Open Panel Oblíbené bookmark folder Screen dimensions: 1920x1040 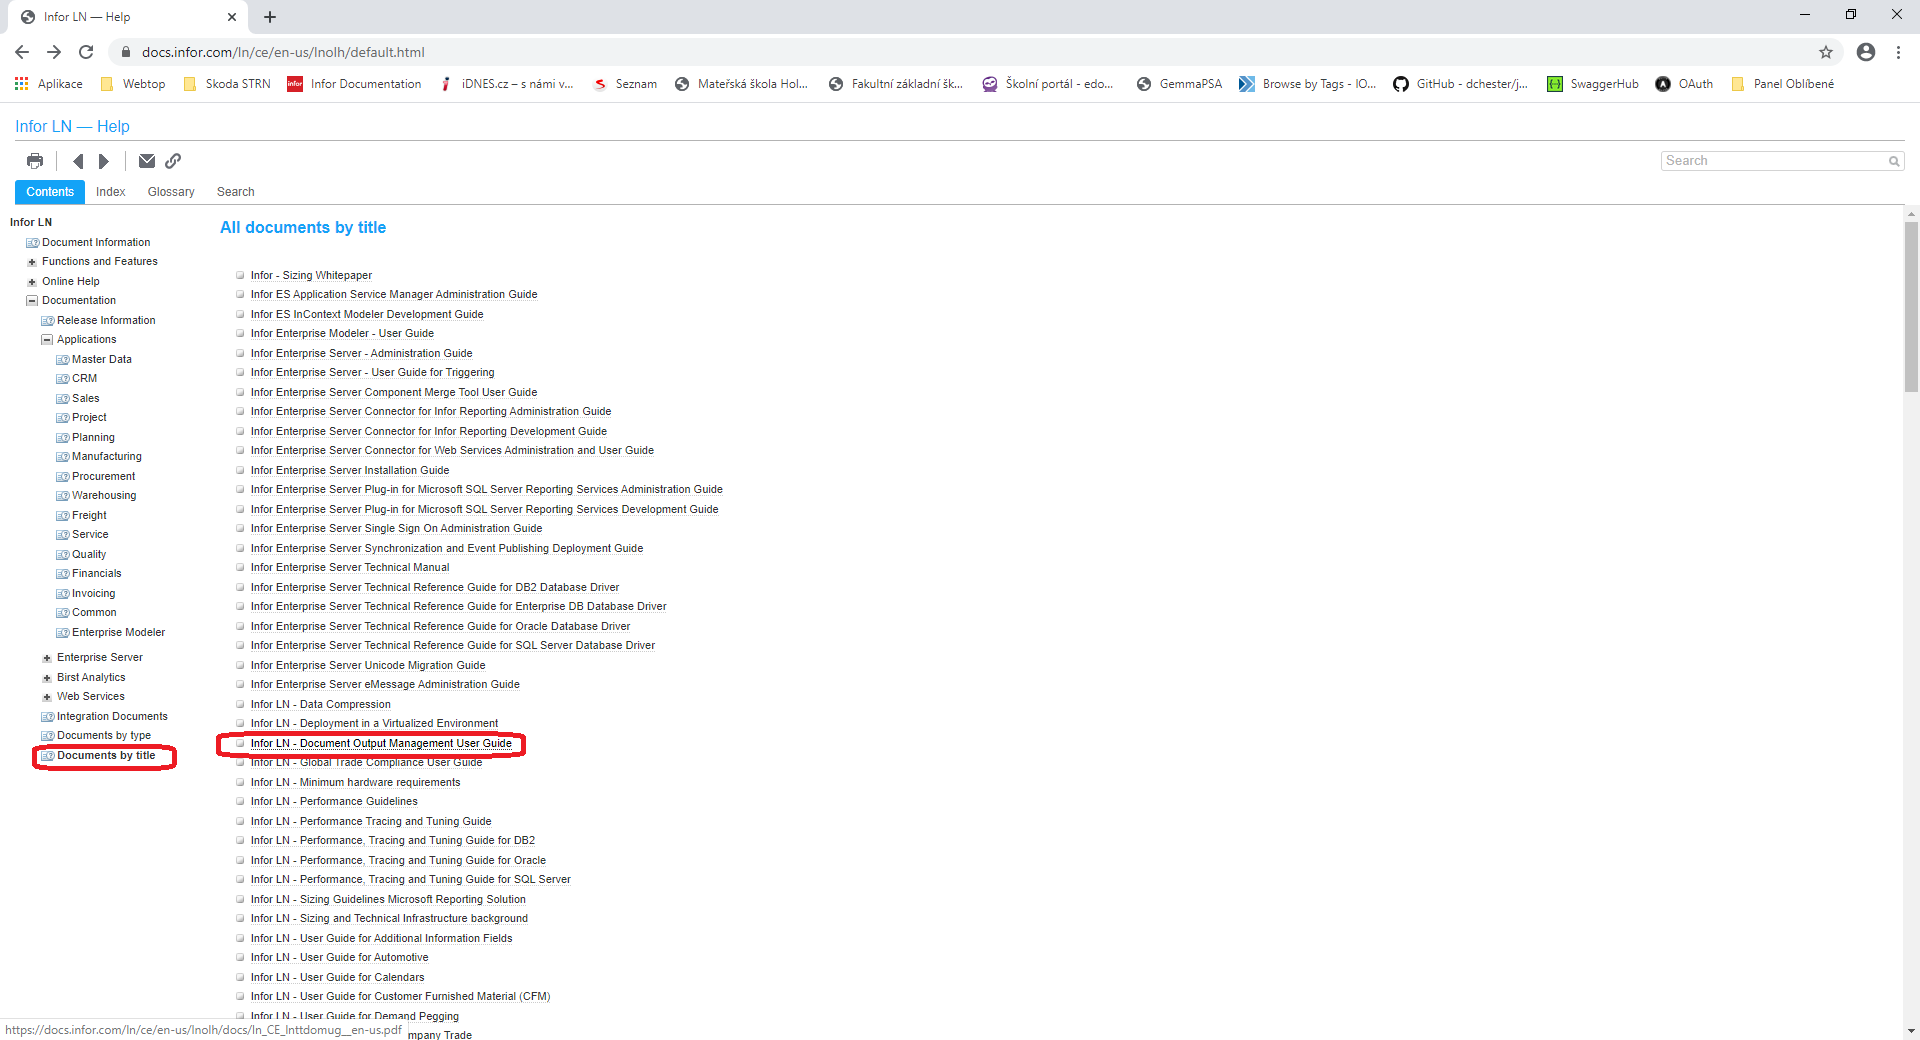click(1783, 84)
